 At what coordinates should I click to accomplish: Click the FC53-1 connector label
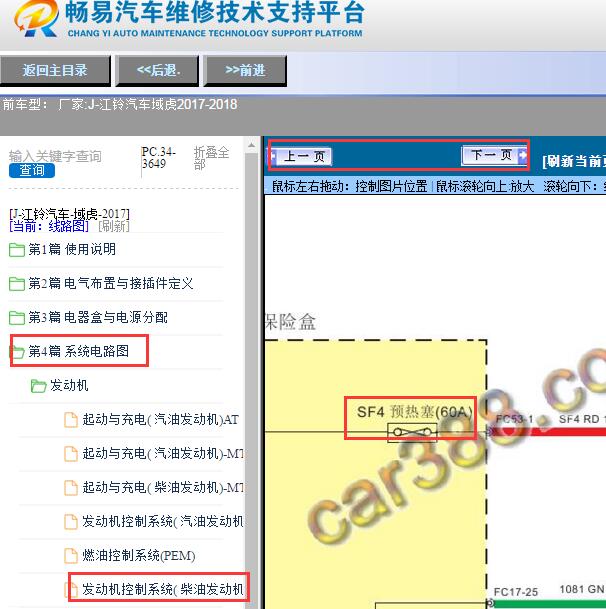coord(514,419)
